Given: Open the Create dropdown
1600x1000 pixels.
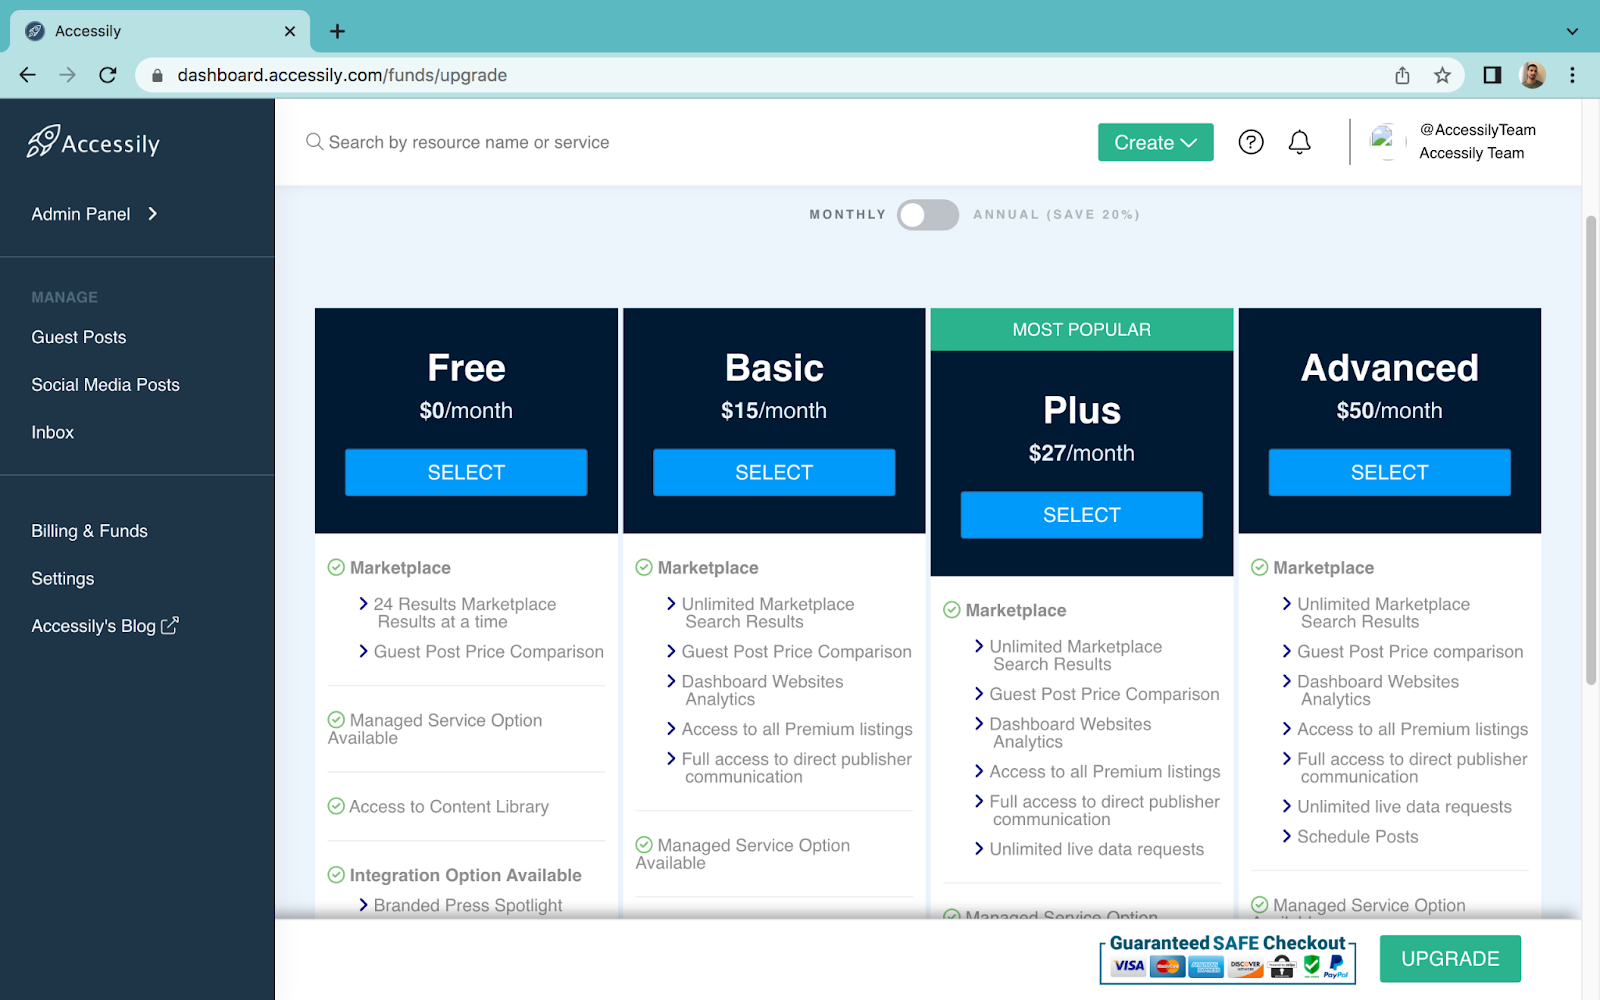Looking at the screenshot, I should pos(1156,142).
